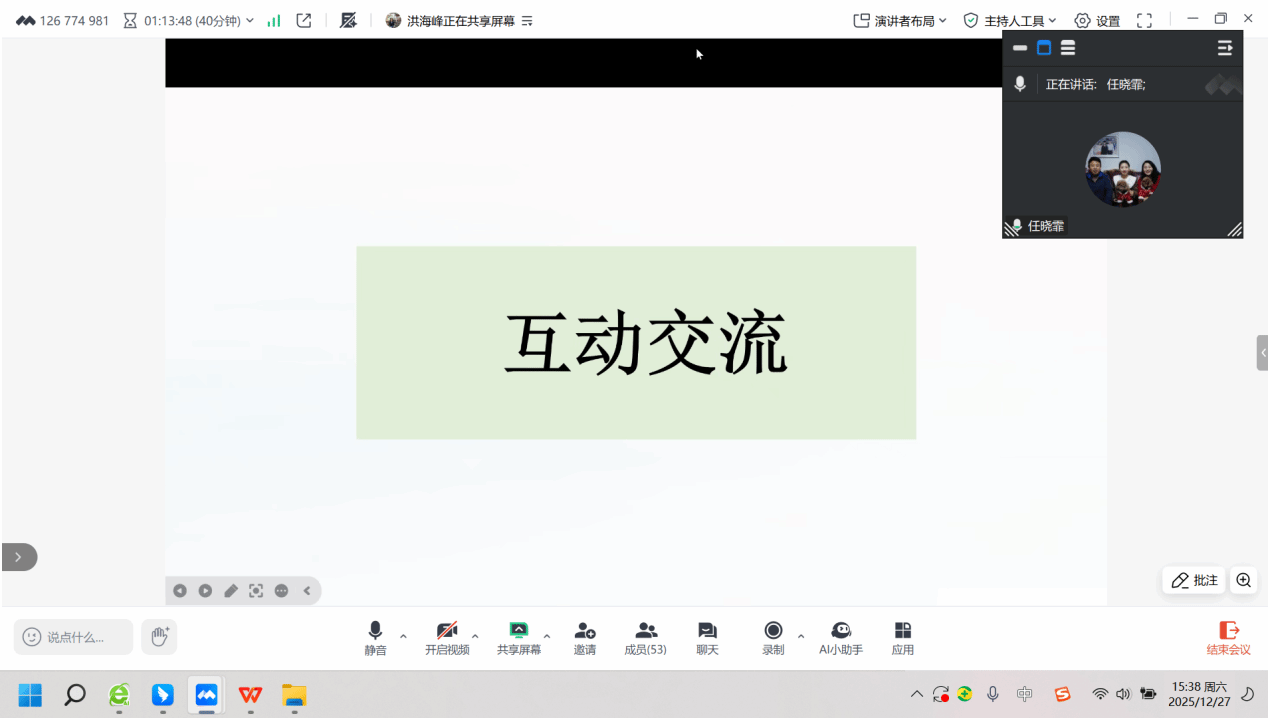Click the 批注 annotate button
This screenshot has height=718, width=1268.
pyautogui.click(x=1194, y=580)
